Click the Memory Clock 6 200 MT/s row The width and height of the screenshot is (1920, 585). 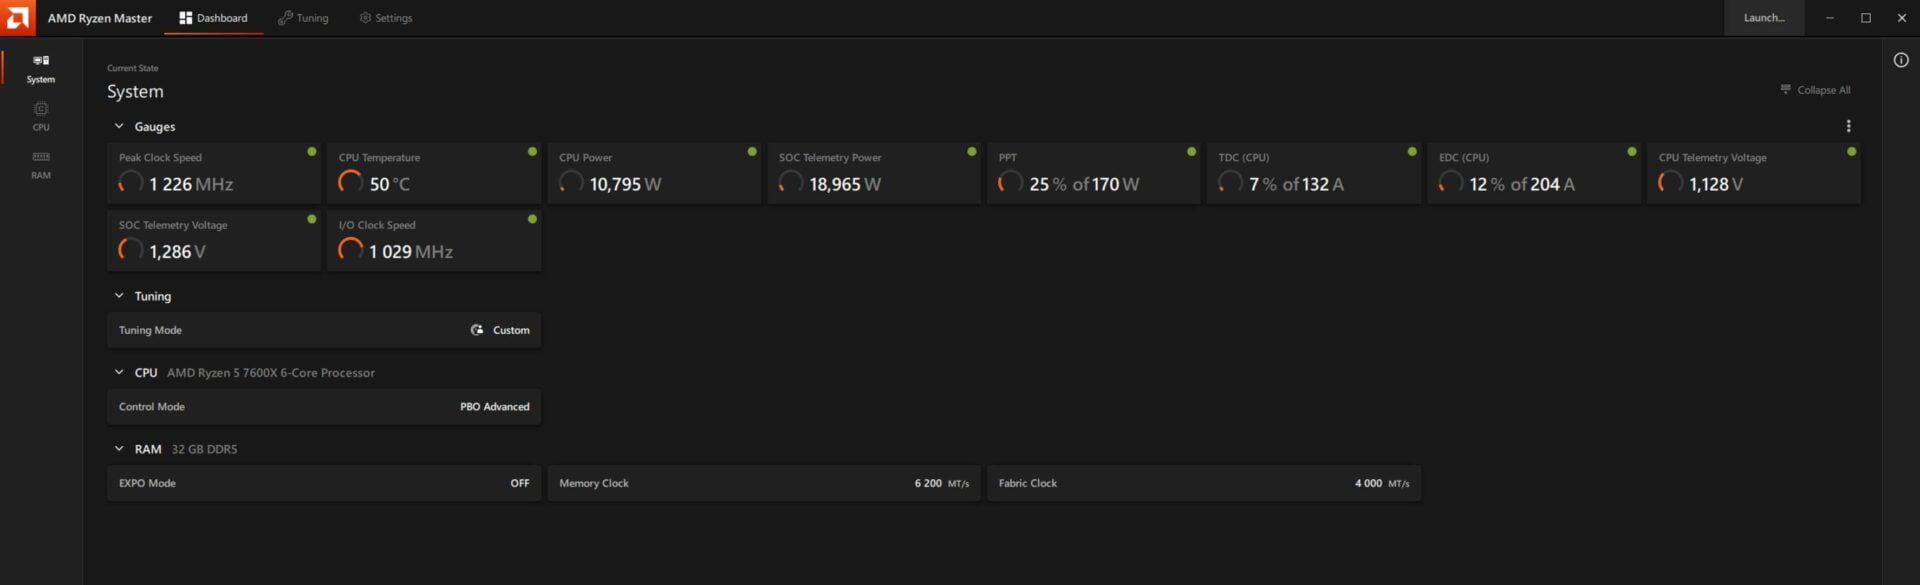tap(764, 483)
